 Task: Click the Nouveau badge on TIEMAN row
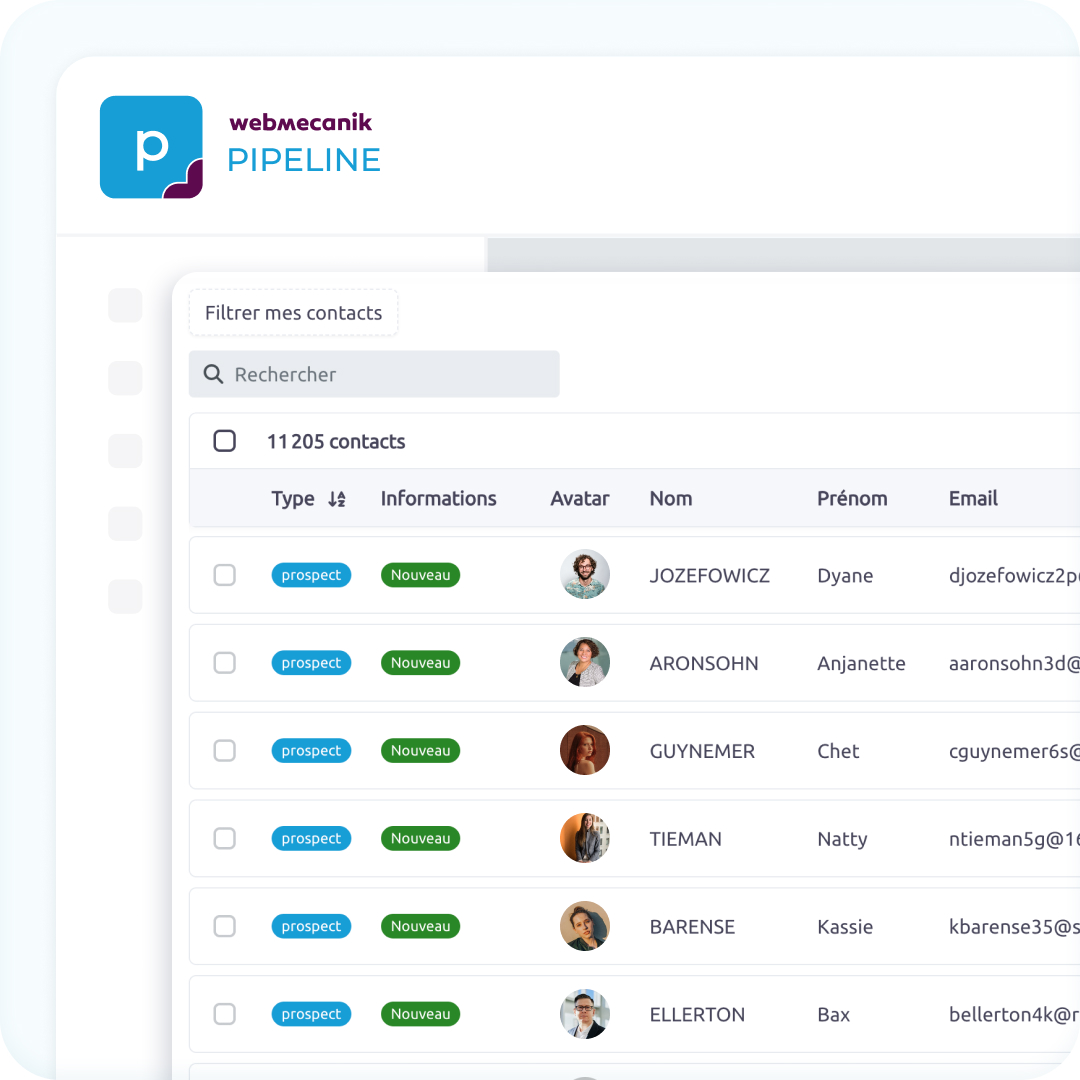420,839
